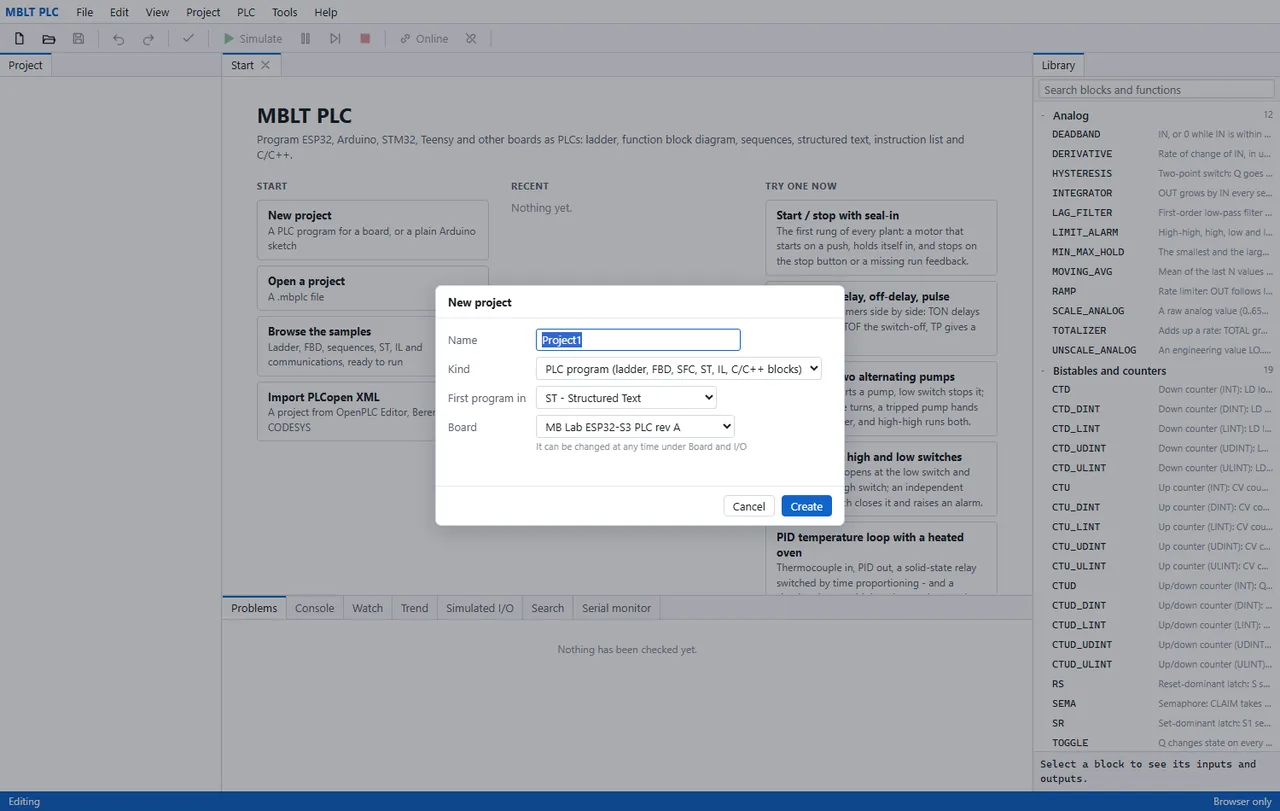Click the pause simulation icon
Image resolution: width=1280 pixels, height=811 pixels.
pos(305,39)
